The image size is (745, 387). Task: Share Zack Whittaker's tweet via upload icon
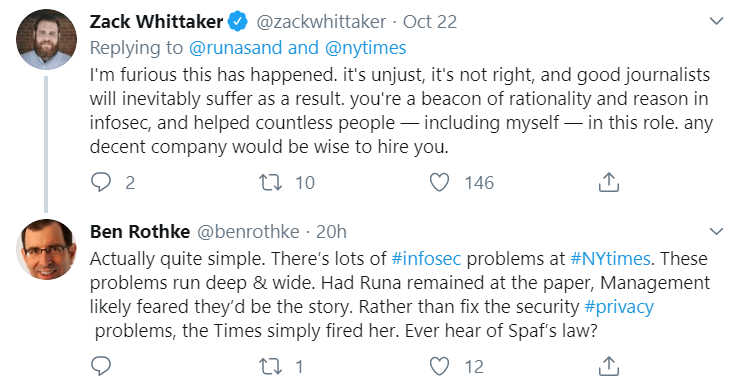pyautogui.click(x=609, y=182)
